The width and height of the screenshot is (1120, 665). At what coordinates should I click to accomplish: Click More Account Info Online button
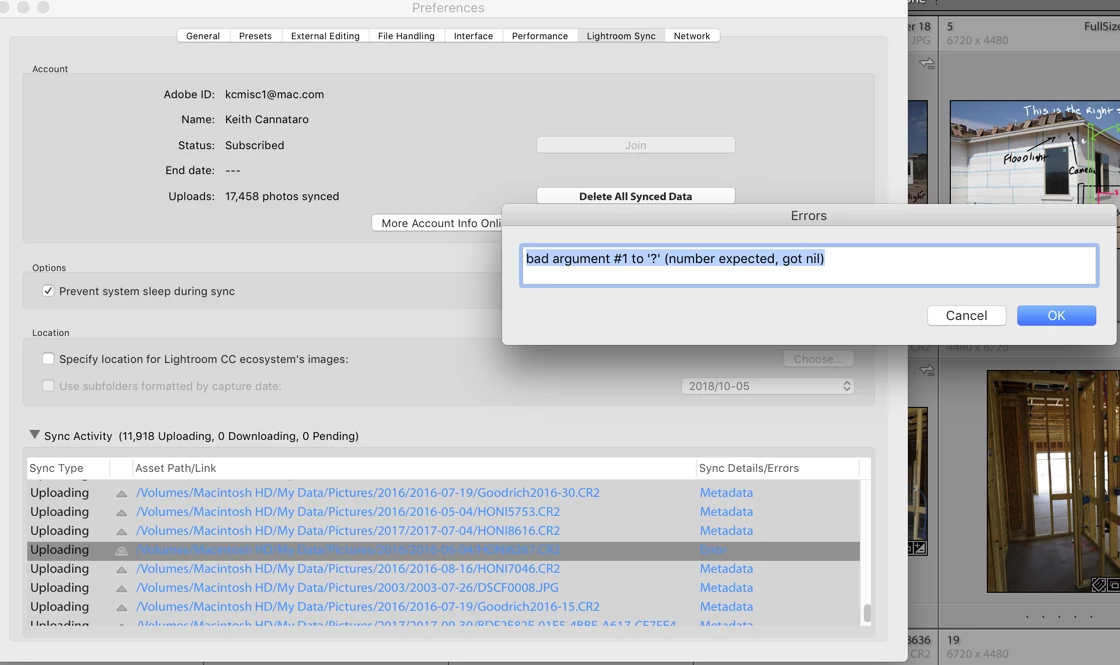[437, 223]
